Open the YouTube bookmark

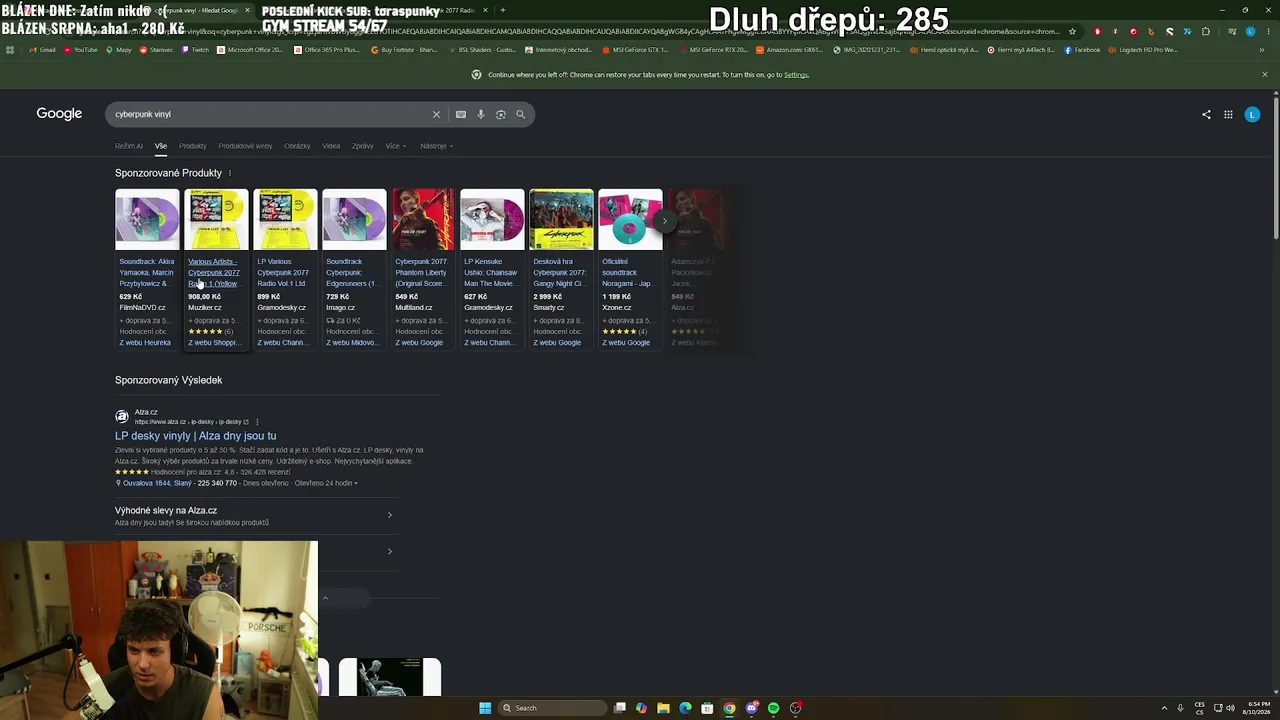[81, 50]
